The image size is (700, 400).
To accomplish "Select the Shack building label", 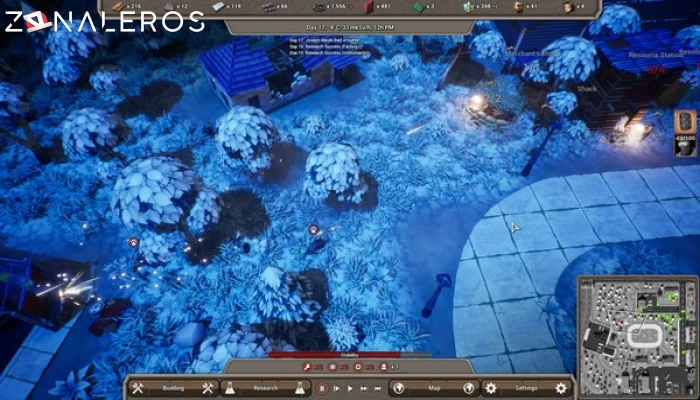I will pyautogui.click(x=587, y=89).
